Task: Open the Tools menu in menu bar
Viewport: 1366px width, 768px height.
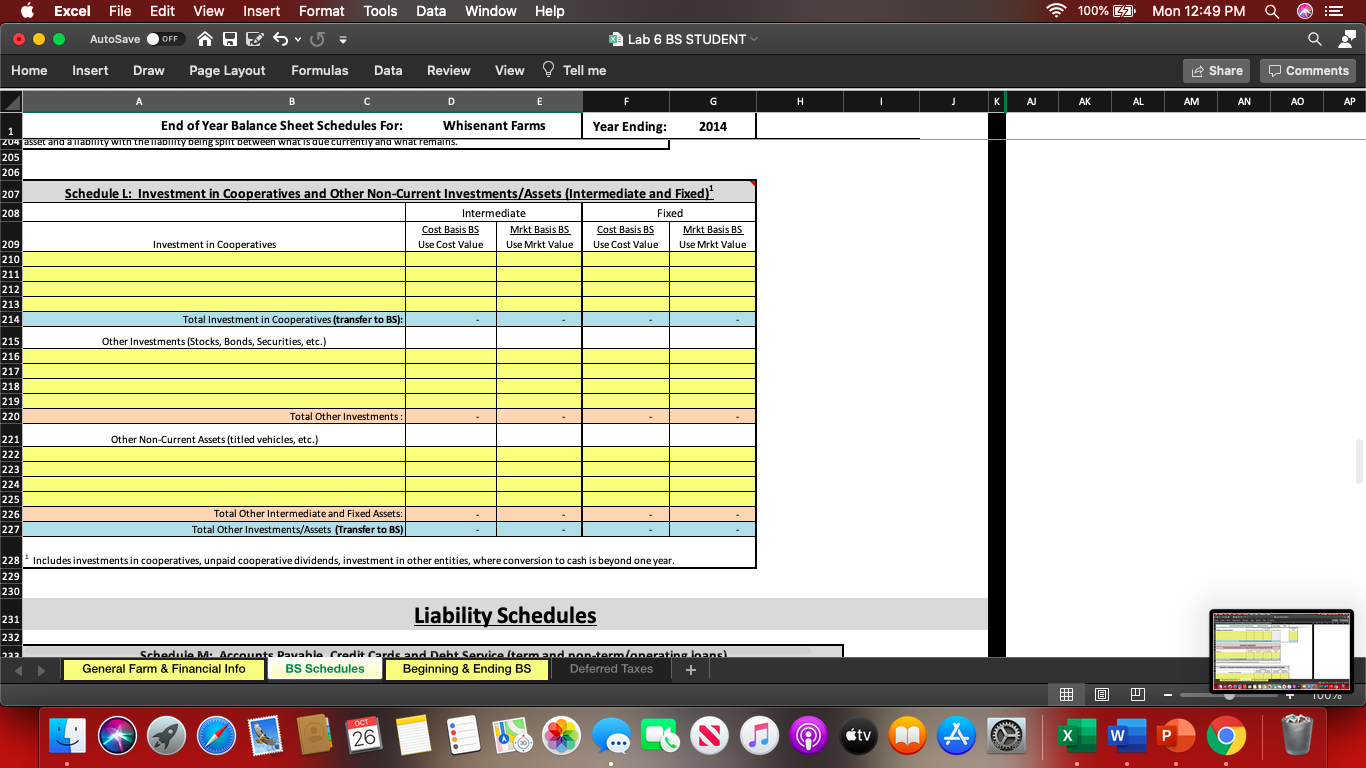Action: pyautogui.click(x=380, y=11)
